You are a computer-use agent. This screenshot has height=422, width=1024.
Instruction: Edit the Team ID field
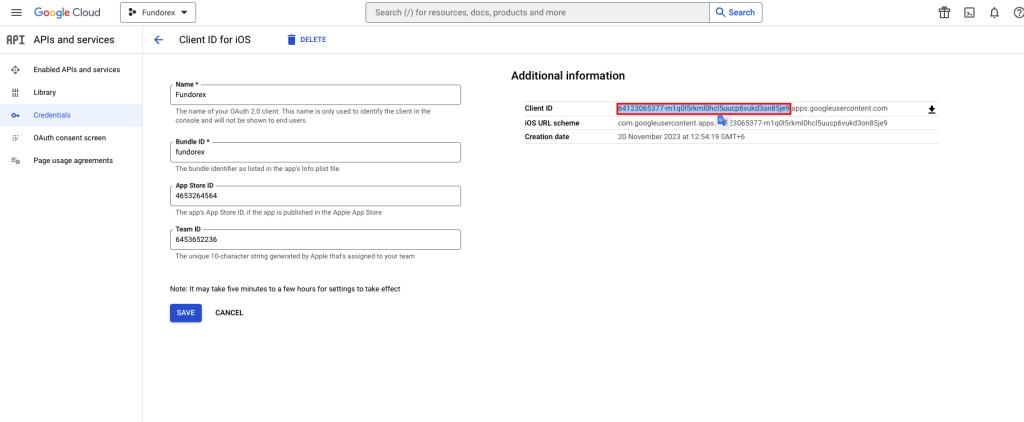[315, 239]
